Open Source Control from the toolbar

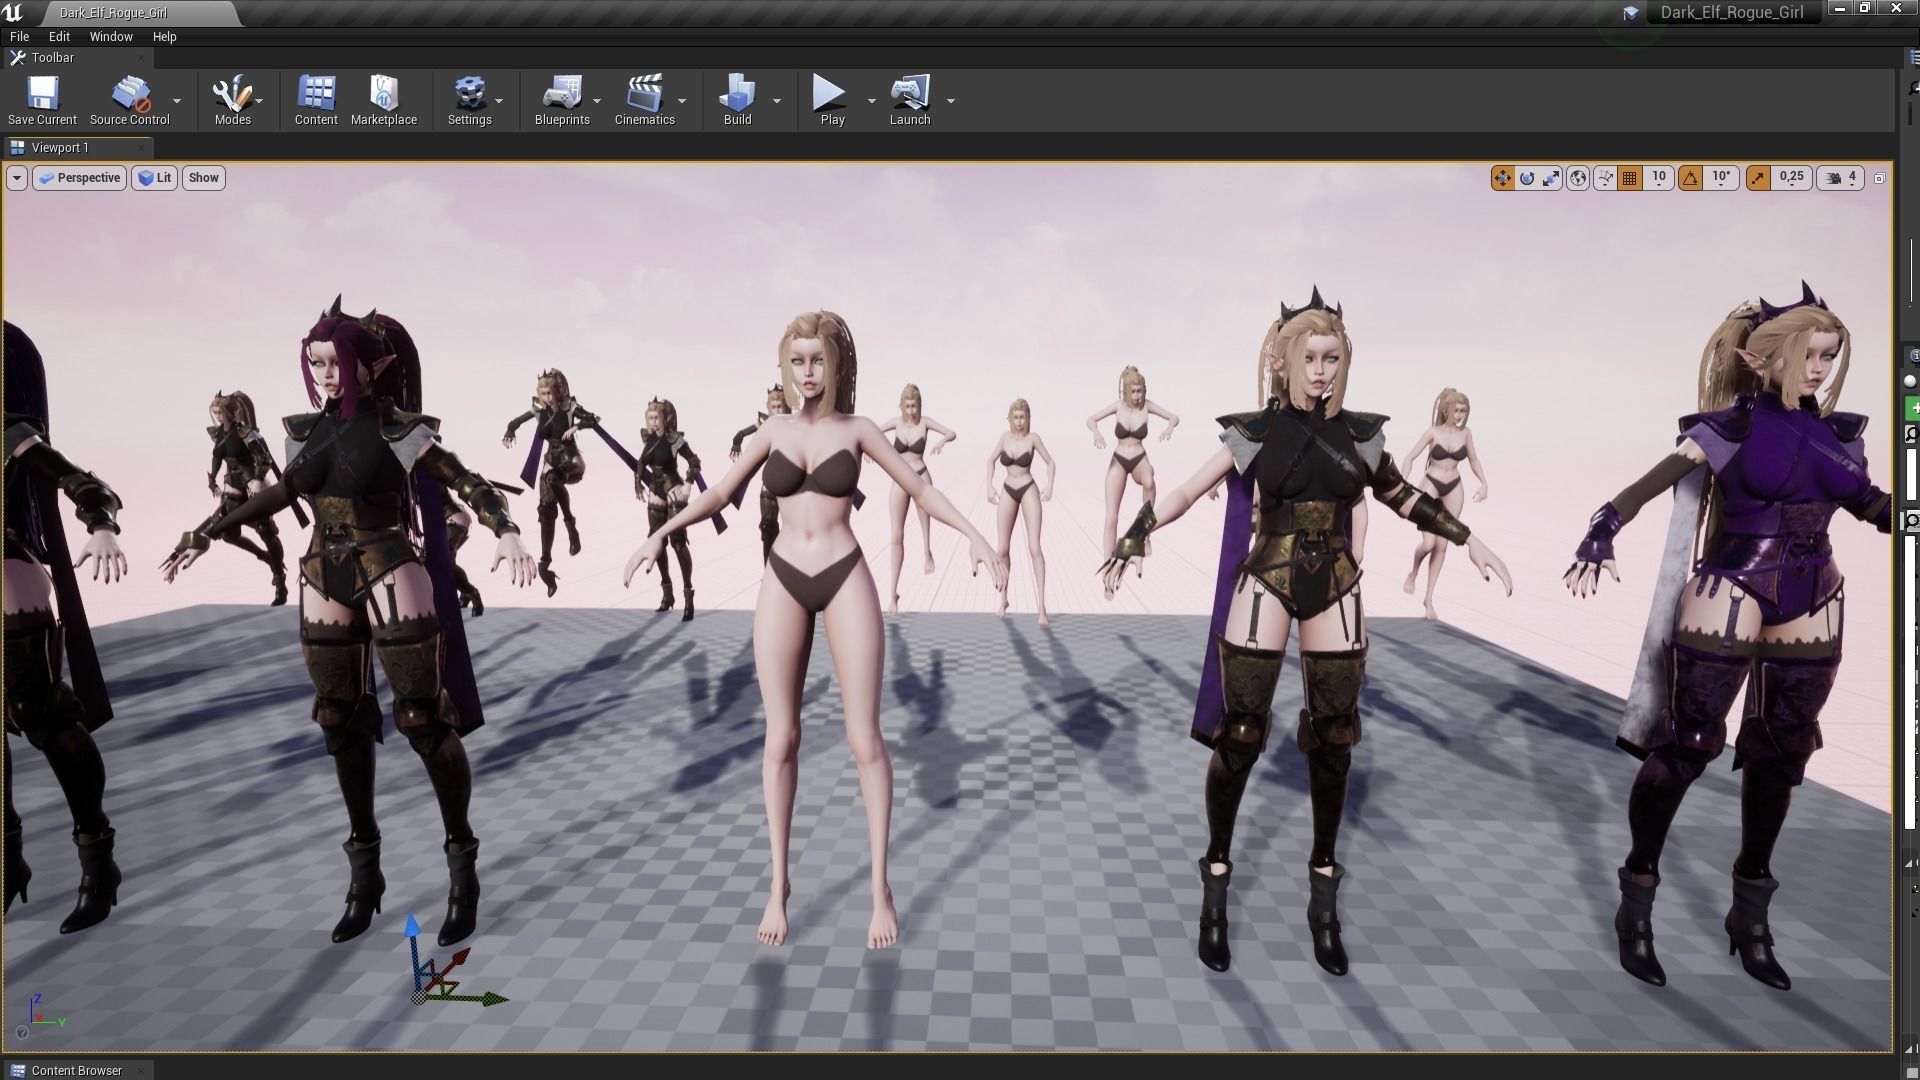pos(130,100)
